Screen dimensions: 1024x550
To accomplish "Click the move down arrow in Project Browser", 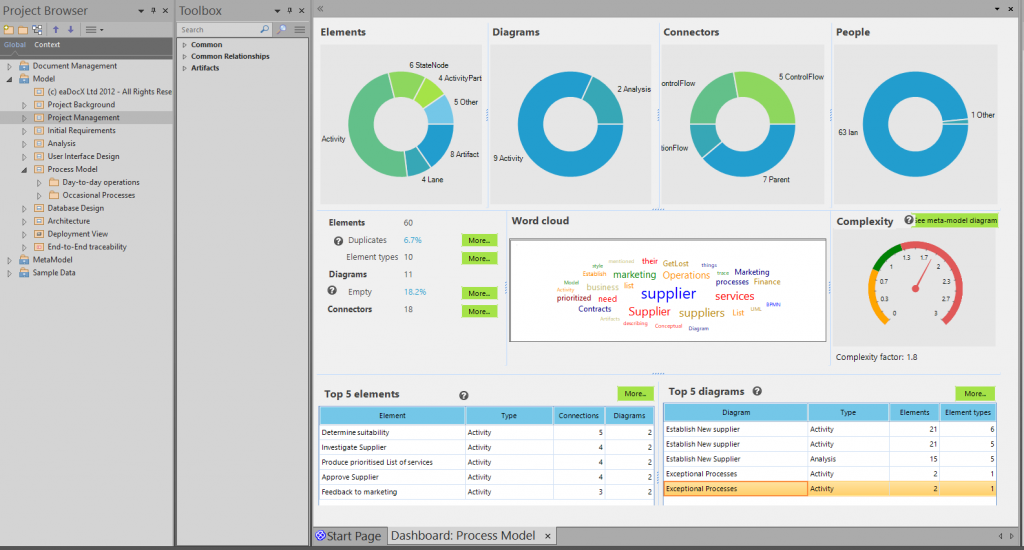I will pos(70,30).
